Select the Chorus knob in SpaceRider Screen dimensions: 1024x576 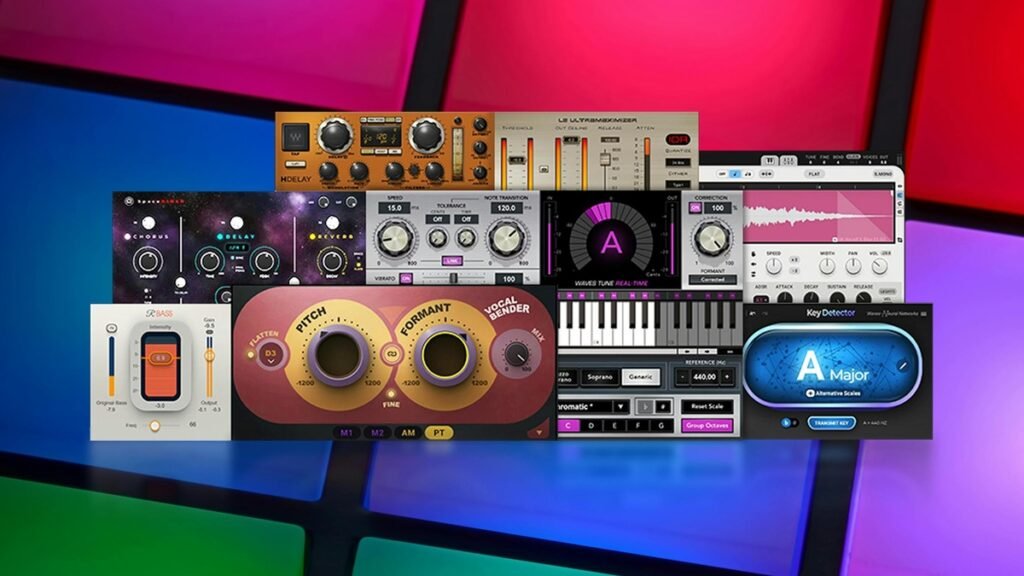click(x=148, y=262)
